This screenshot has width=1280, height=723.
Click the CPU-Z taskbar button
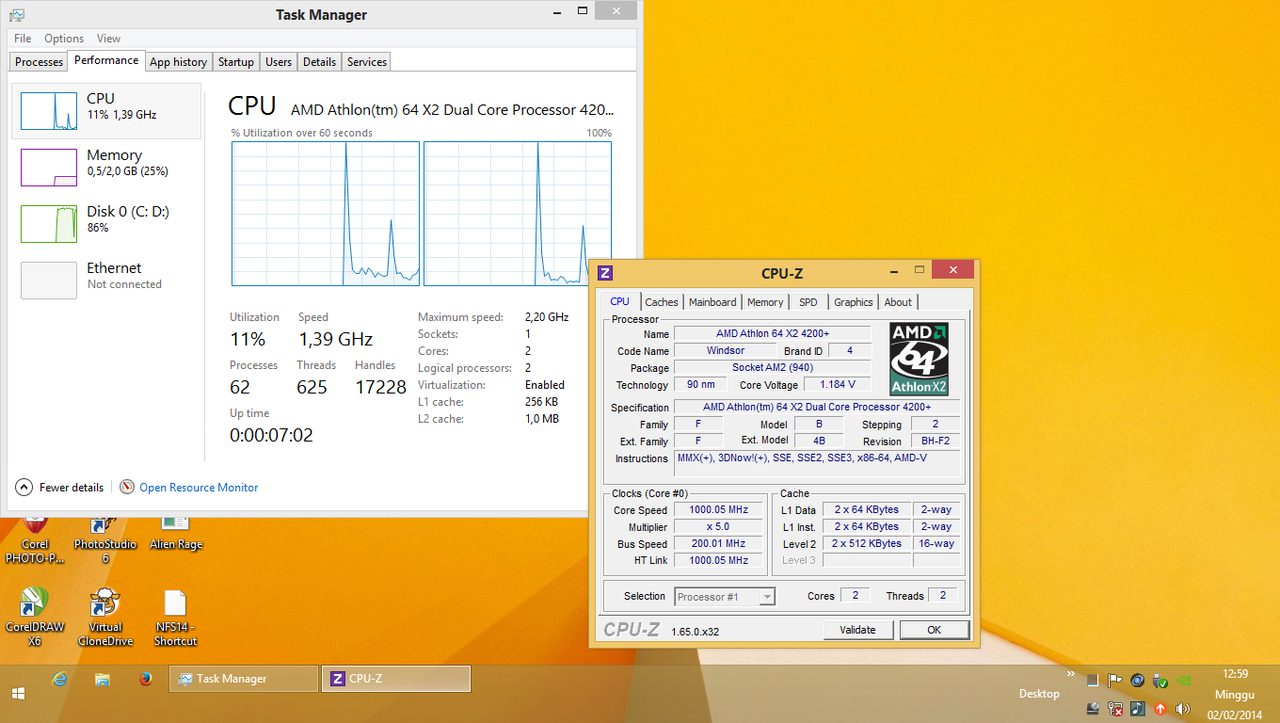396,679
